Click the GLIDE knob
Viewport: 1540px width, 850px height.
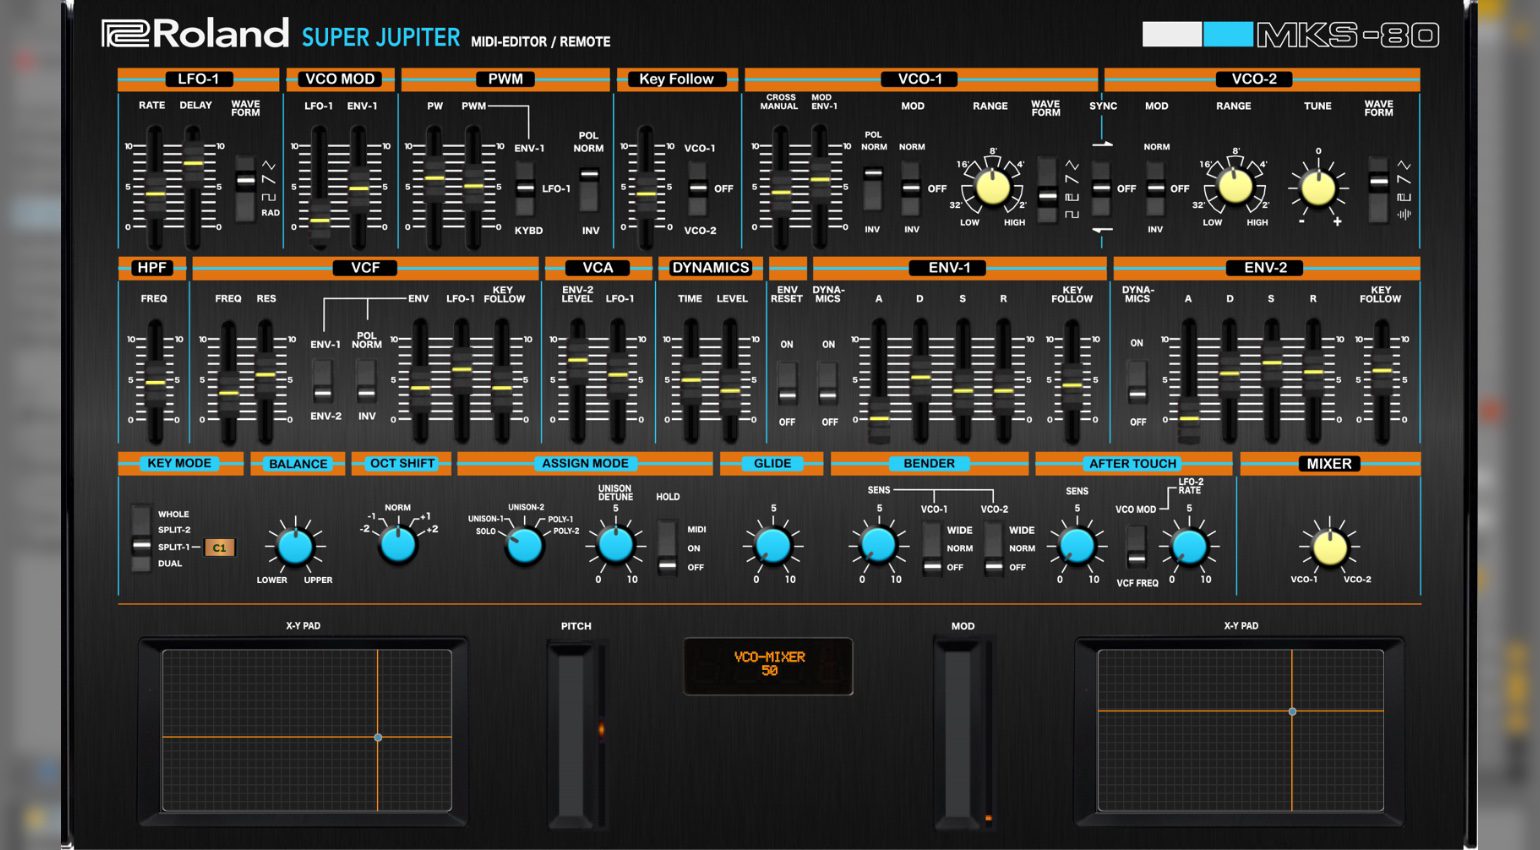pos(772,545)
